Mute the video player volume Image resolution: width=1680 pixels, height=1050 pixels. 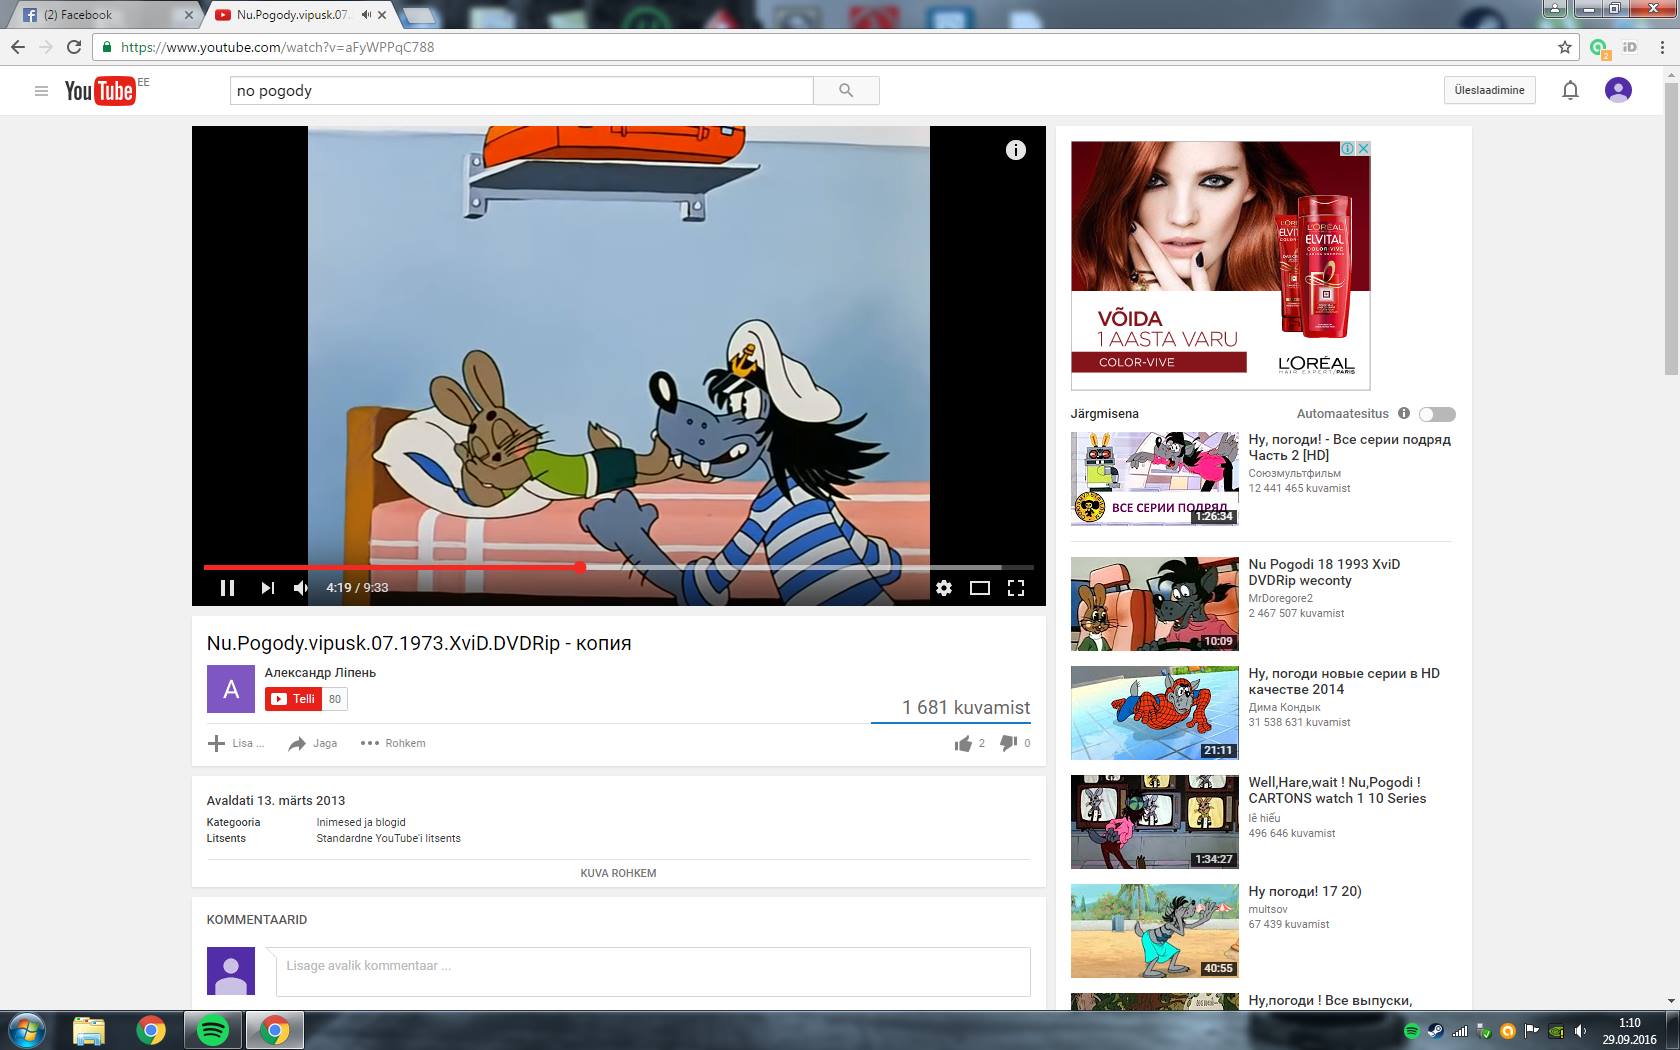point(301,588)
